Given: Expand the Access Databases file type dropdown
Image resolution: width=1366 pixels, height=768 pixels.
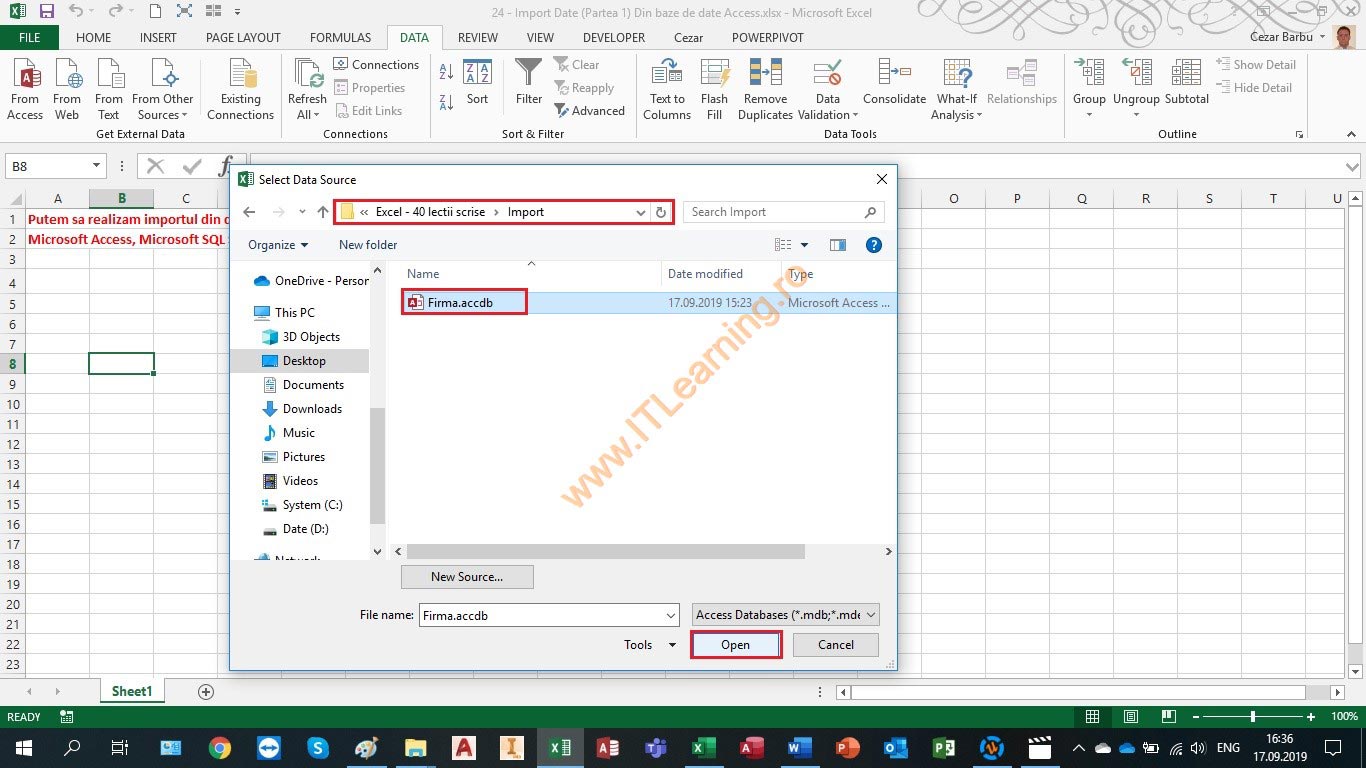Looking at the screenshot, I should 786,615.
